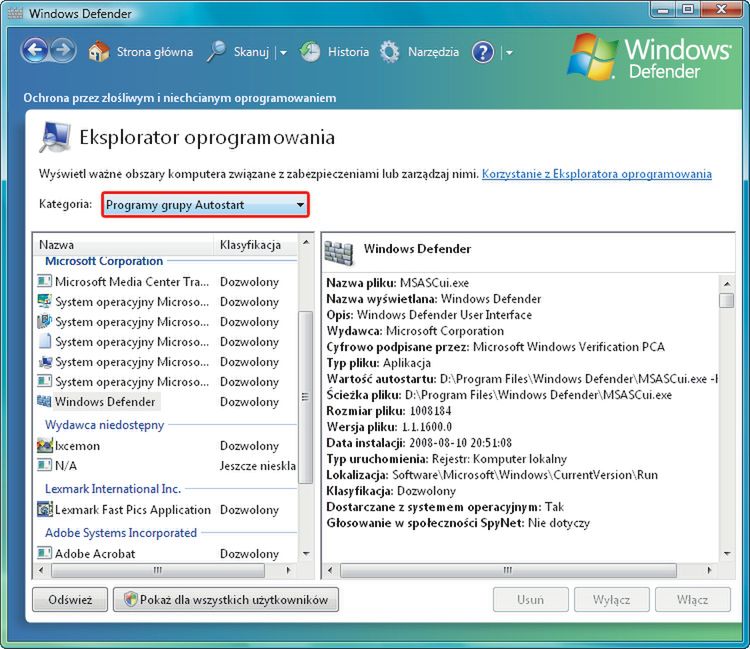This screenshot has width=750, height=649.
Task: Click the Usuń button
Action: point(530,599)
